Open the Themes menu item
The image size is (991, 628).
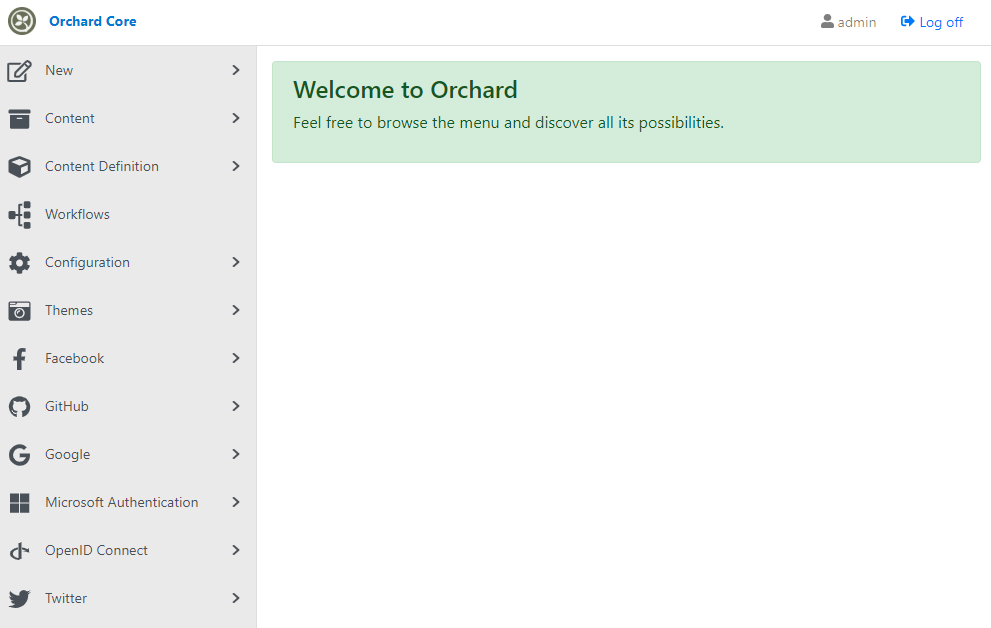click(x=128, y=310)
